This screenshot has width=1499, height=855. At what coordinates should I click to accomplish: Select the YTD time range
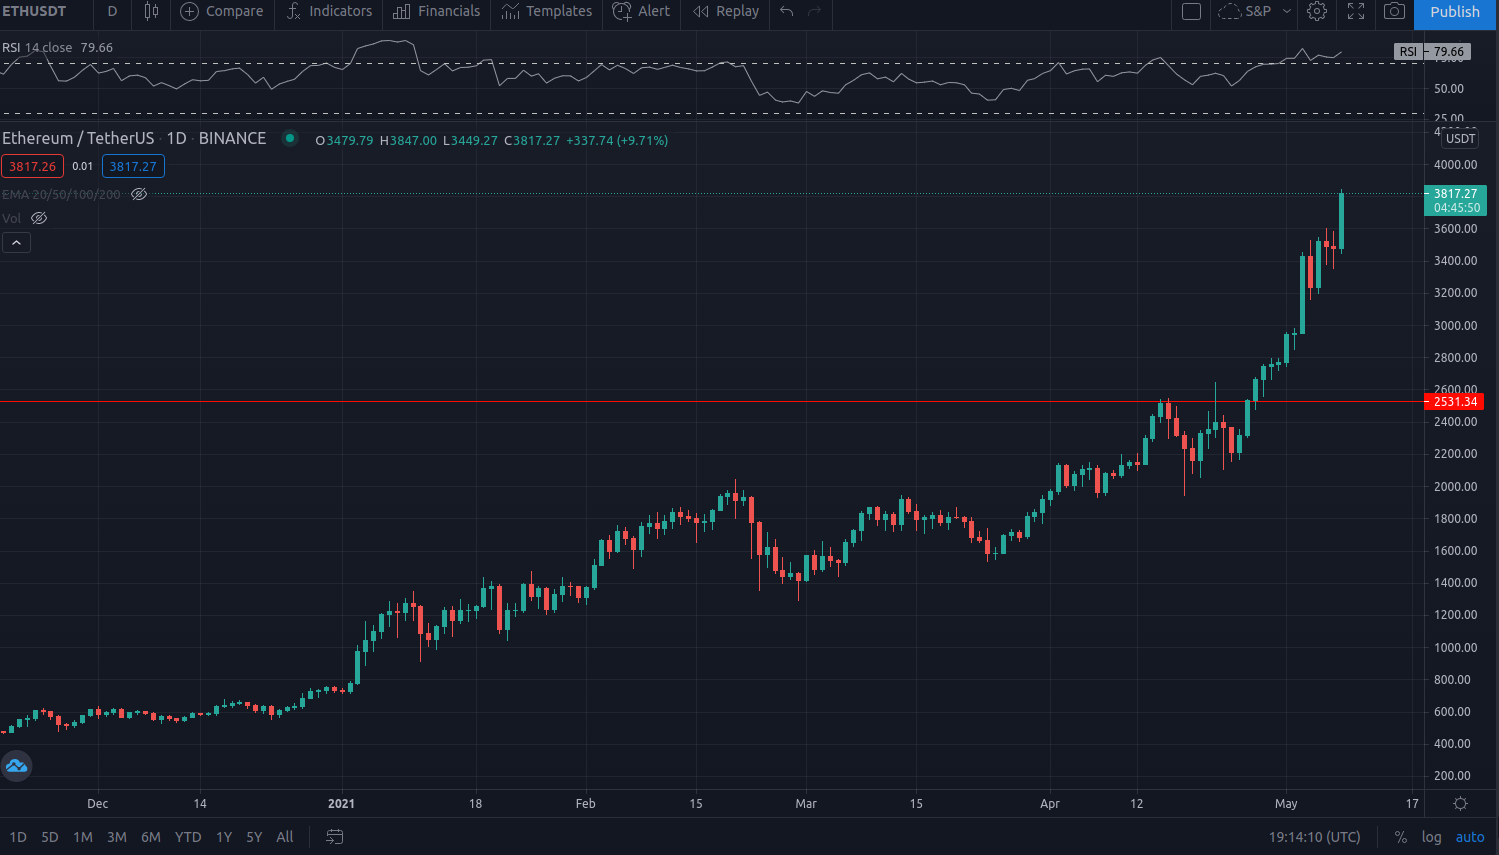coord(188,837)
